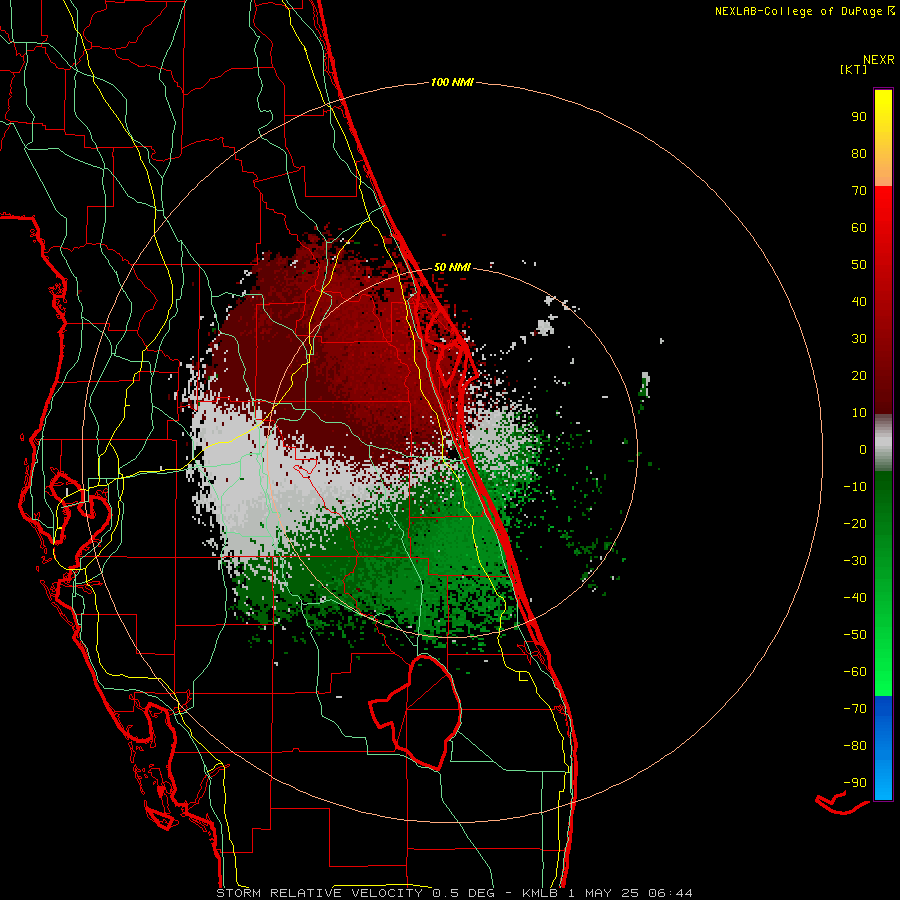Click the "-10" value on the velocity scale

[x=855, y=487]
